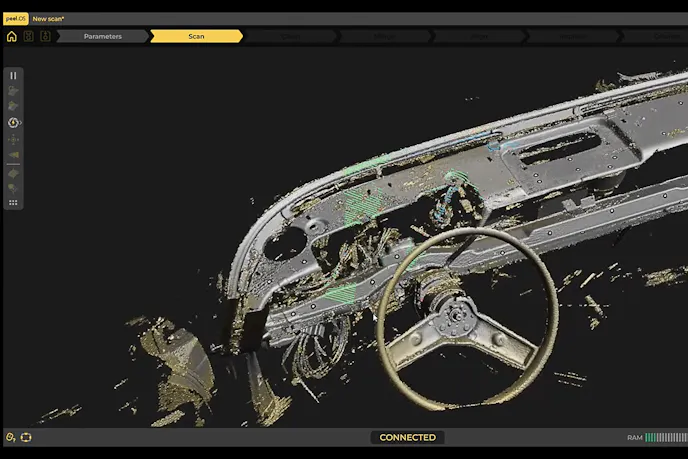Select the positioning targets tool icon
The width and height of the screenshot is (688, 459).
click(x=14, y=139)
